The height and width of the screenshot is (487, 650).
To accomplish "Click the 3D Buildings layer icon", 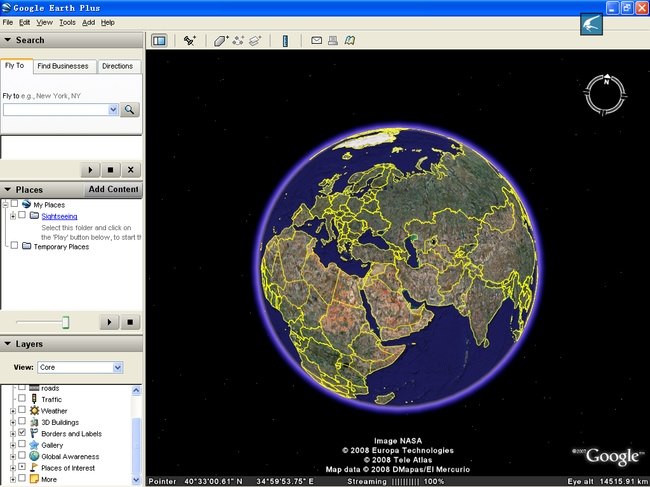I will [34, 422].
